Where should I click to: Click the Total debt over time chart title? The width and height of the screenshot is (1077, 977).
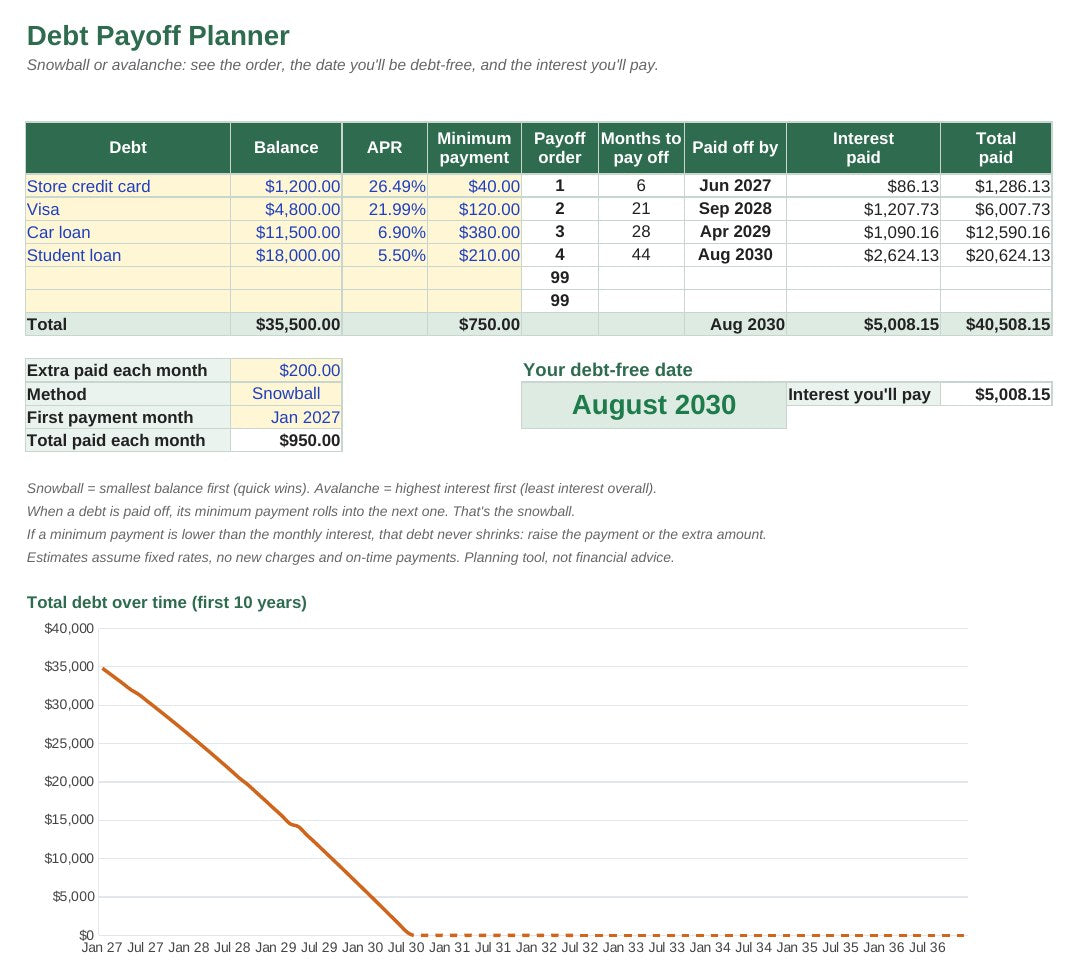[167, 603]
